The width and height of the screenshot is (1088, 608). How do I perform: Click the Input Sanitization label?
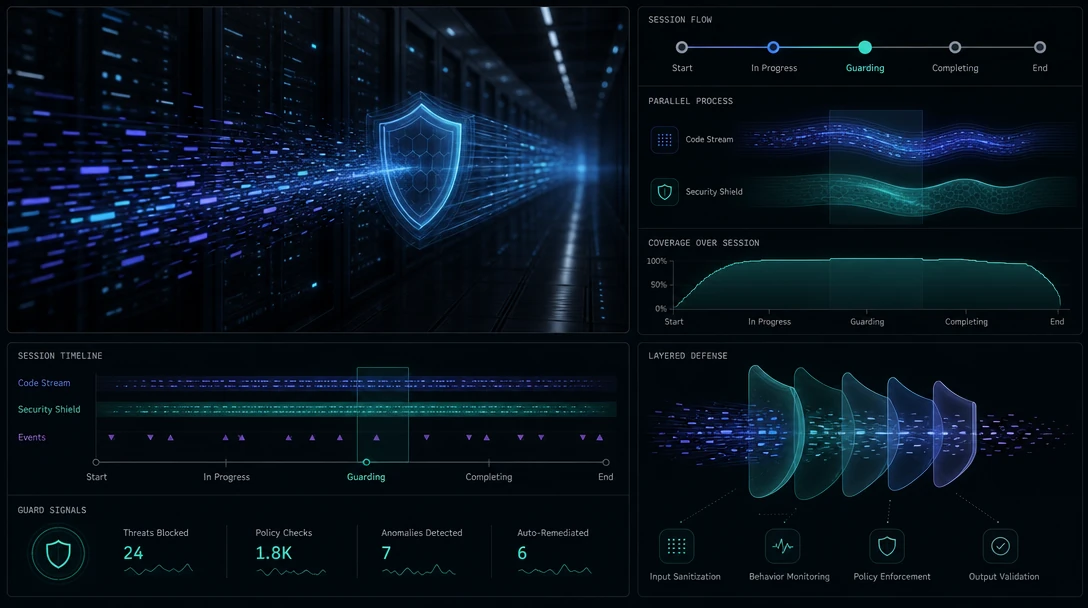(x=685, y=577)
